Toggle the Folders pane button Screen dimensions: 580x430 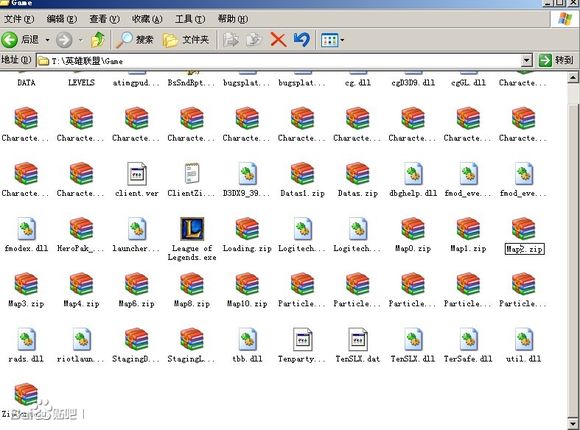point(186,40)
